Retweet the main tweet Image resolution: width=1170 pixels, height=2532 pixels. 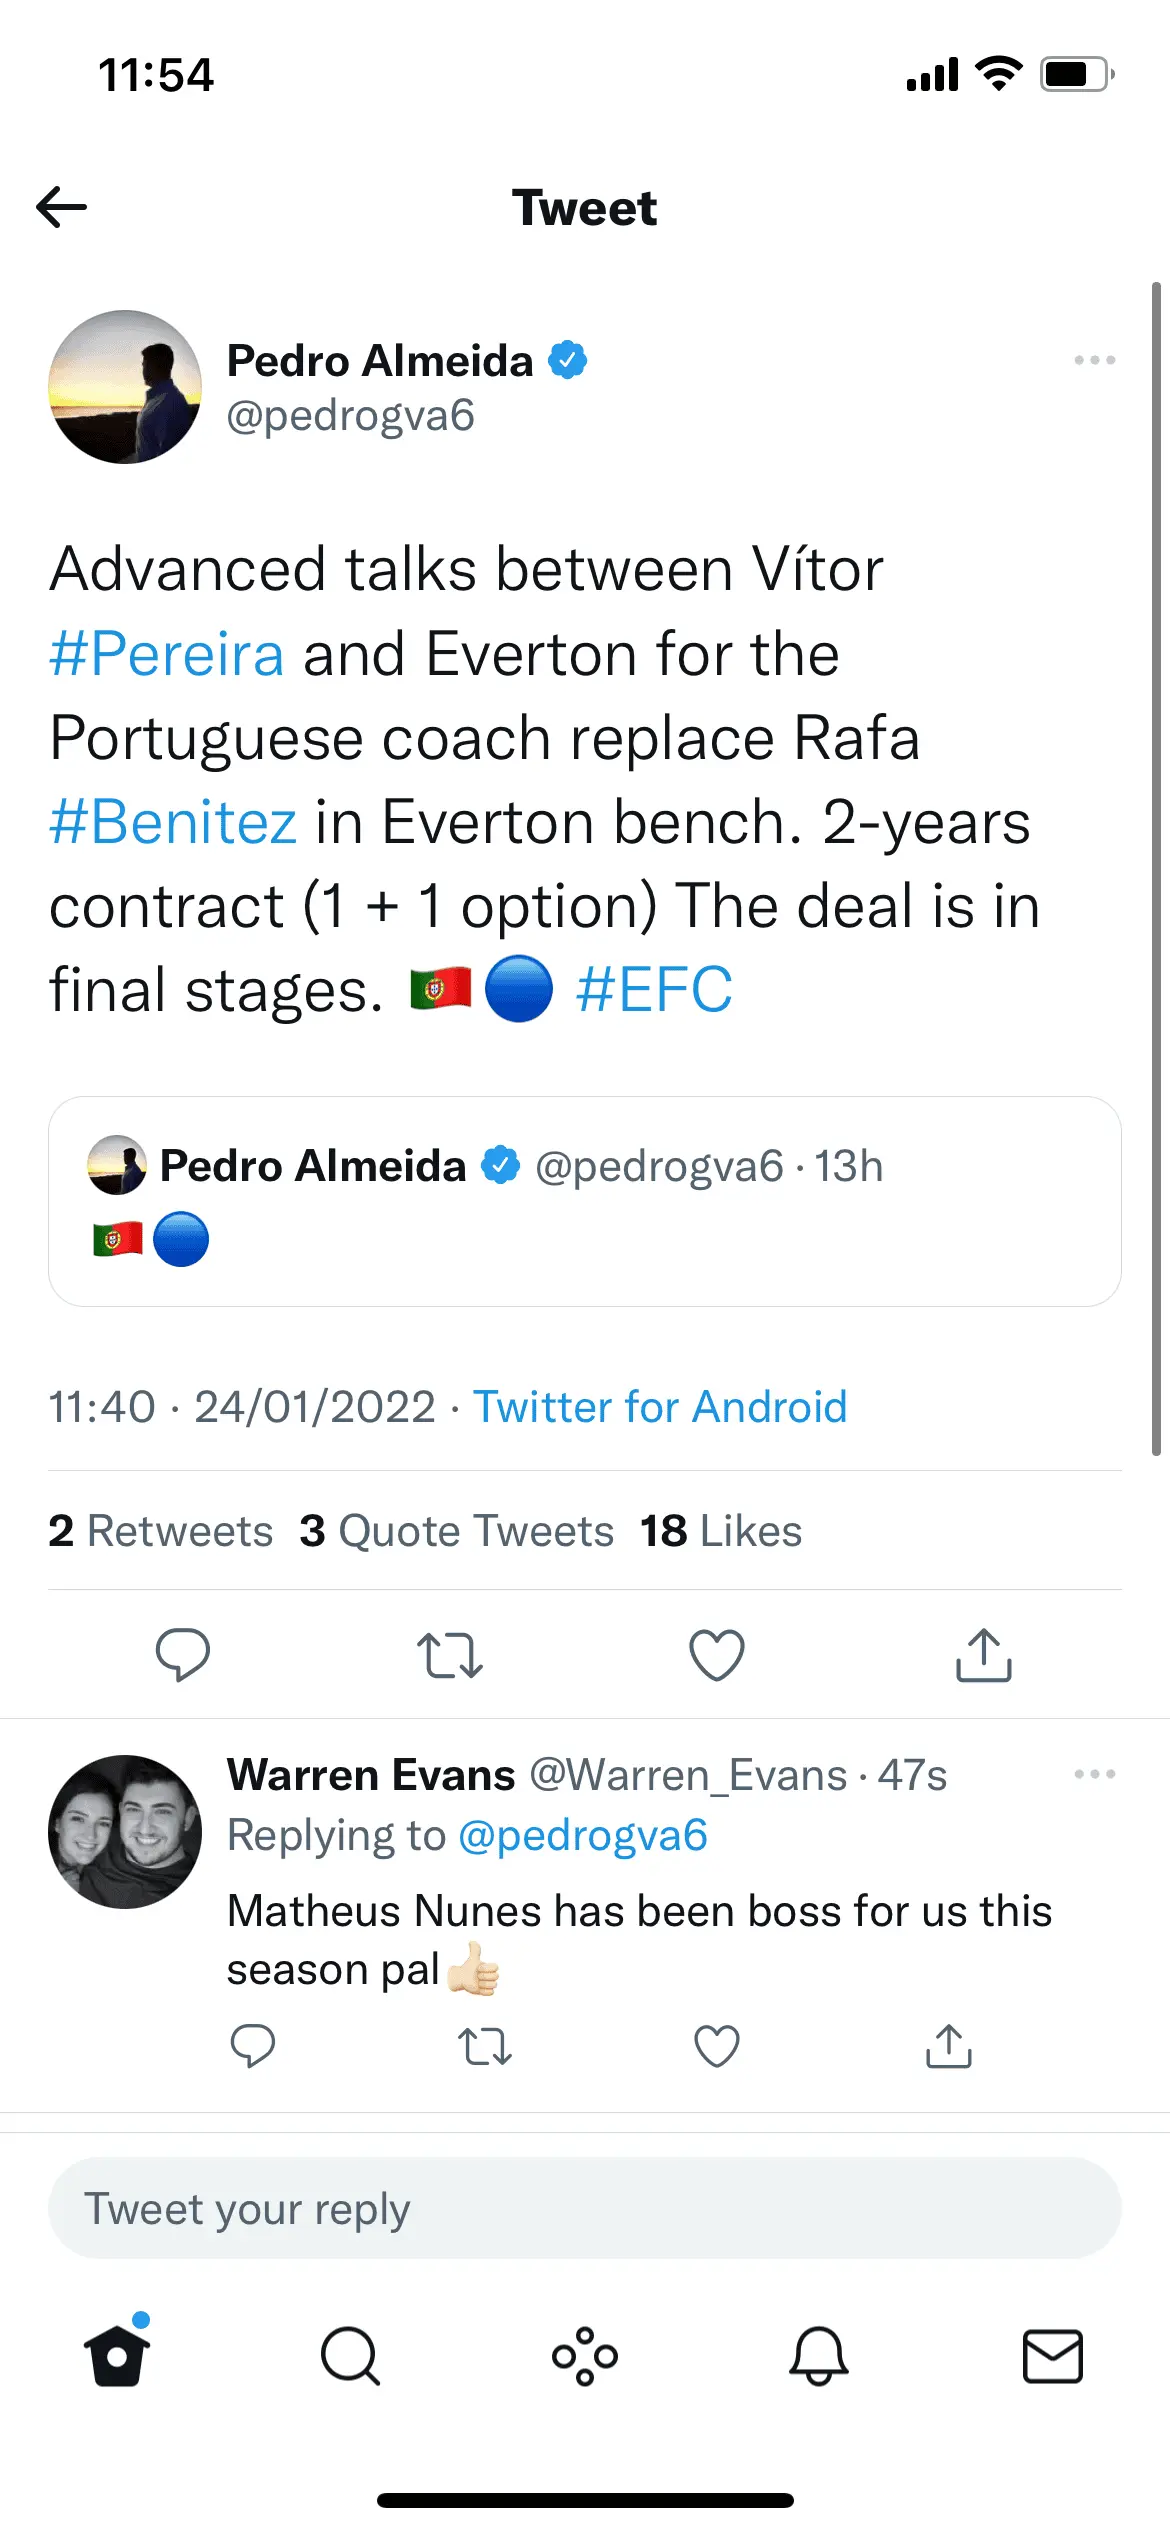click(x=449, y=1655)
